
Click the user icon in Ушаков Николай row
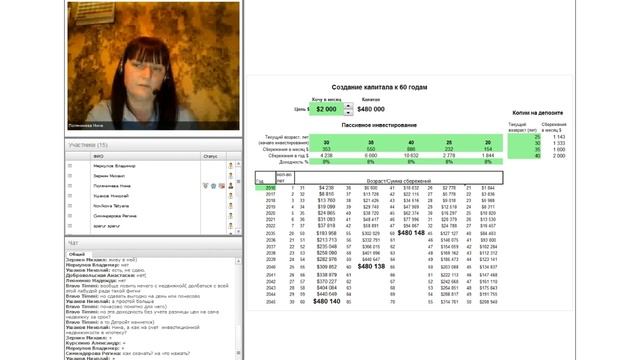pos(231,196)
